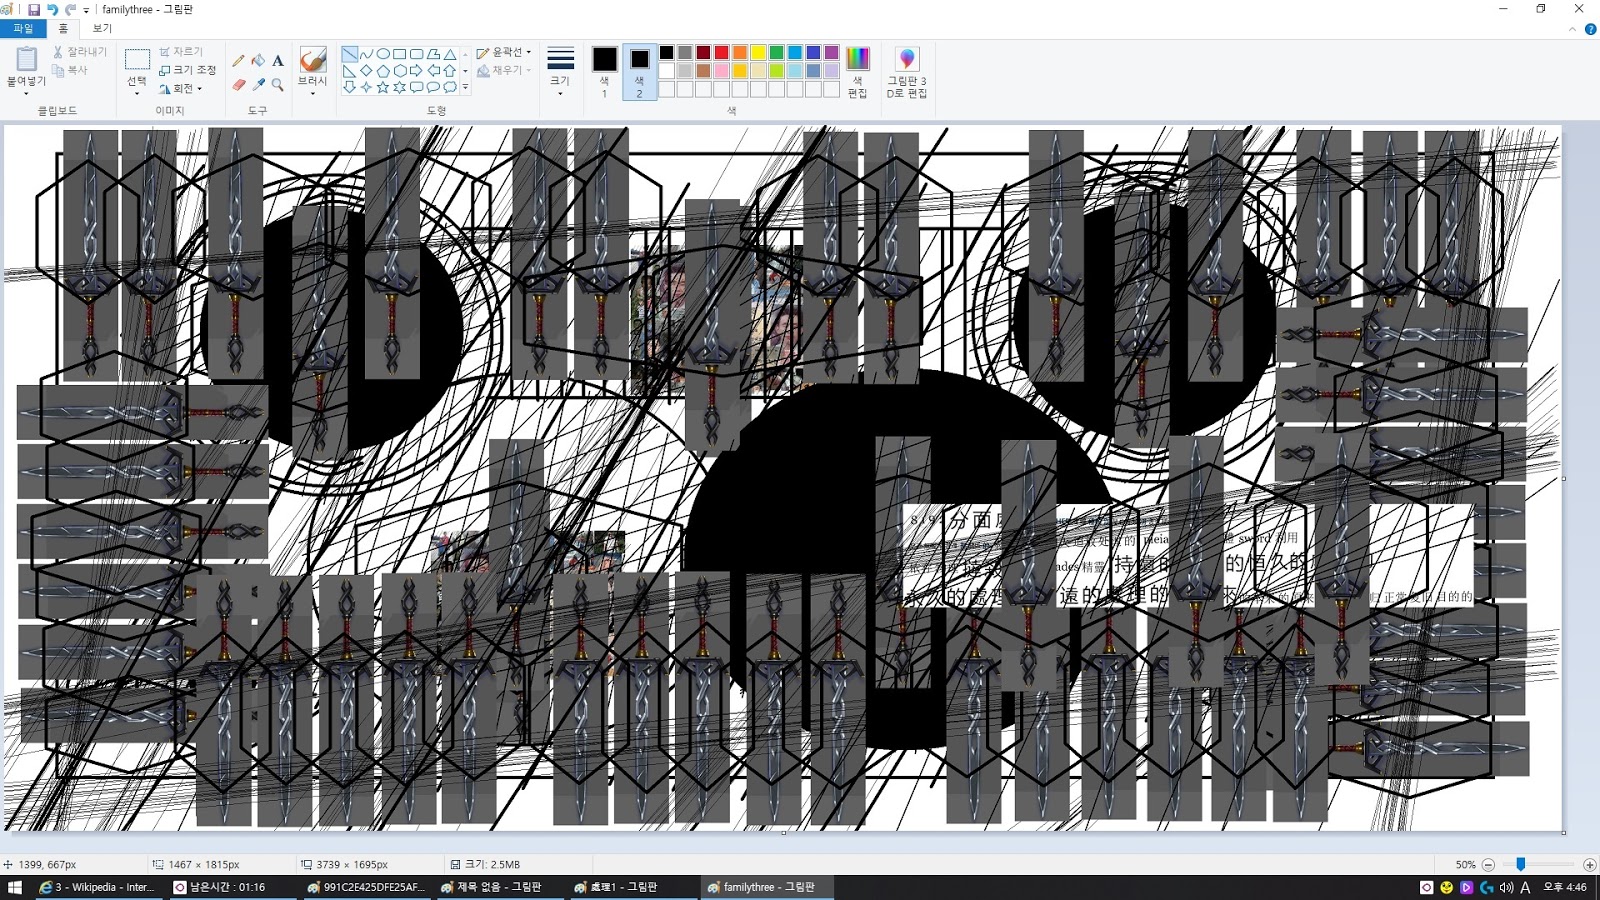Open the 회전 (Rotate) dropdown
The width and height of the screenshot is (1600, 900).
pos(181,89)
